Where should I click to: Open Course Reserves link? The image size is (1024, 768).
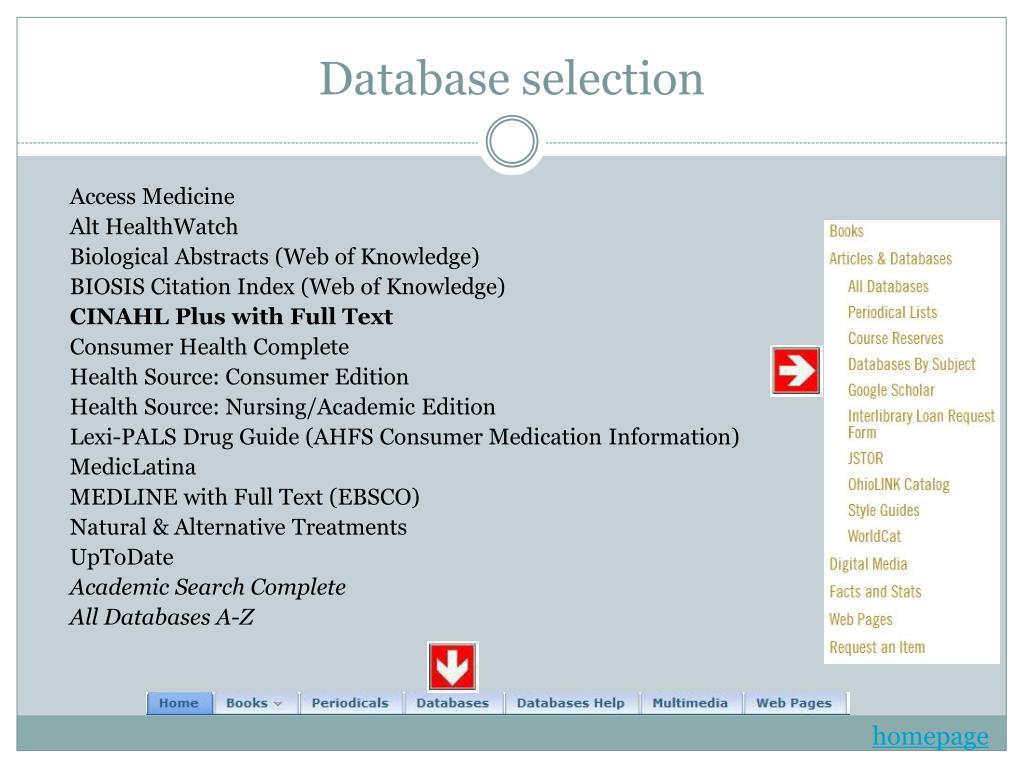tap(896, 338)
